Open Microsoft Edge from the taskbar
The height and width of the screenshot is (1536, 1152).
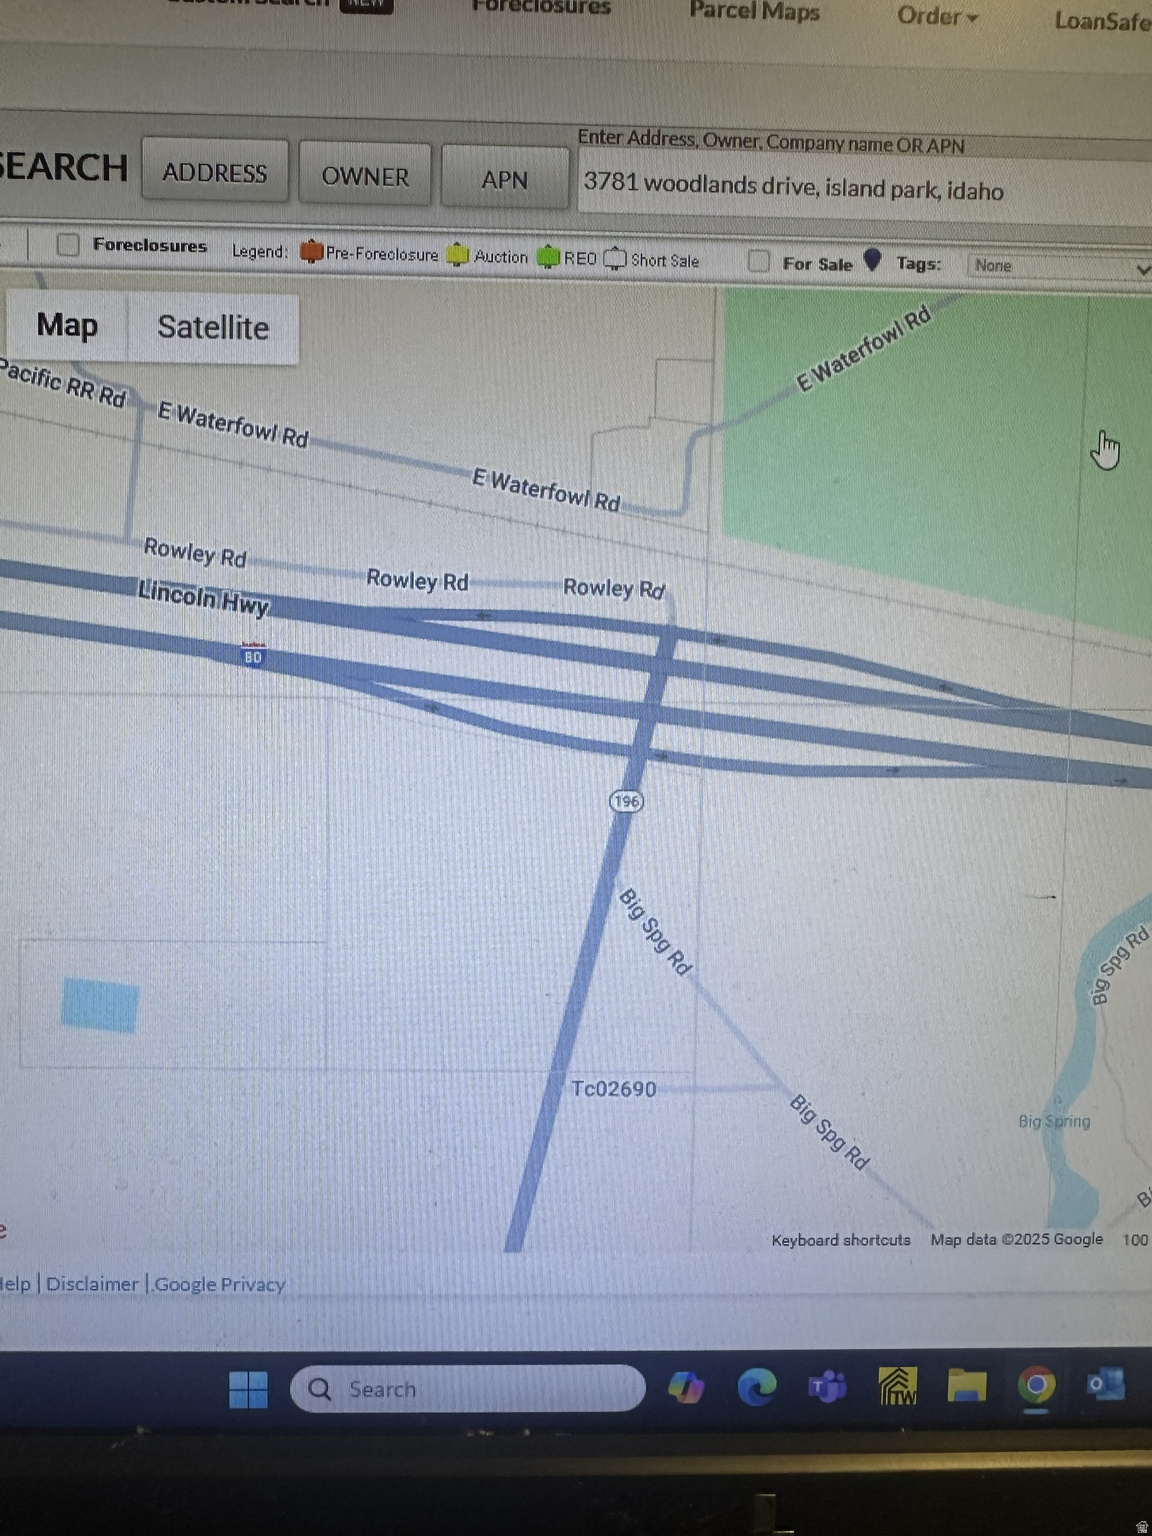pyautogui.click(x=757, y=1387)
